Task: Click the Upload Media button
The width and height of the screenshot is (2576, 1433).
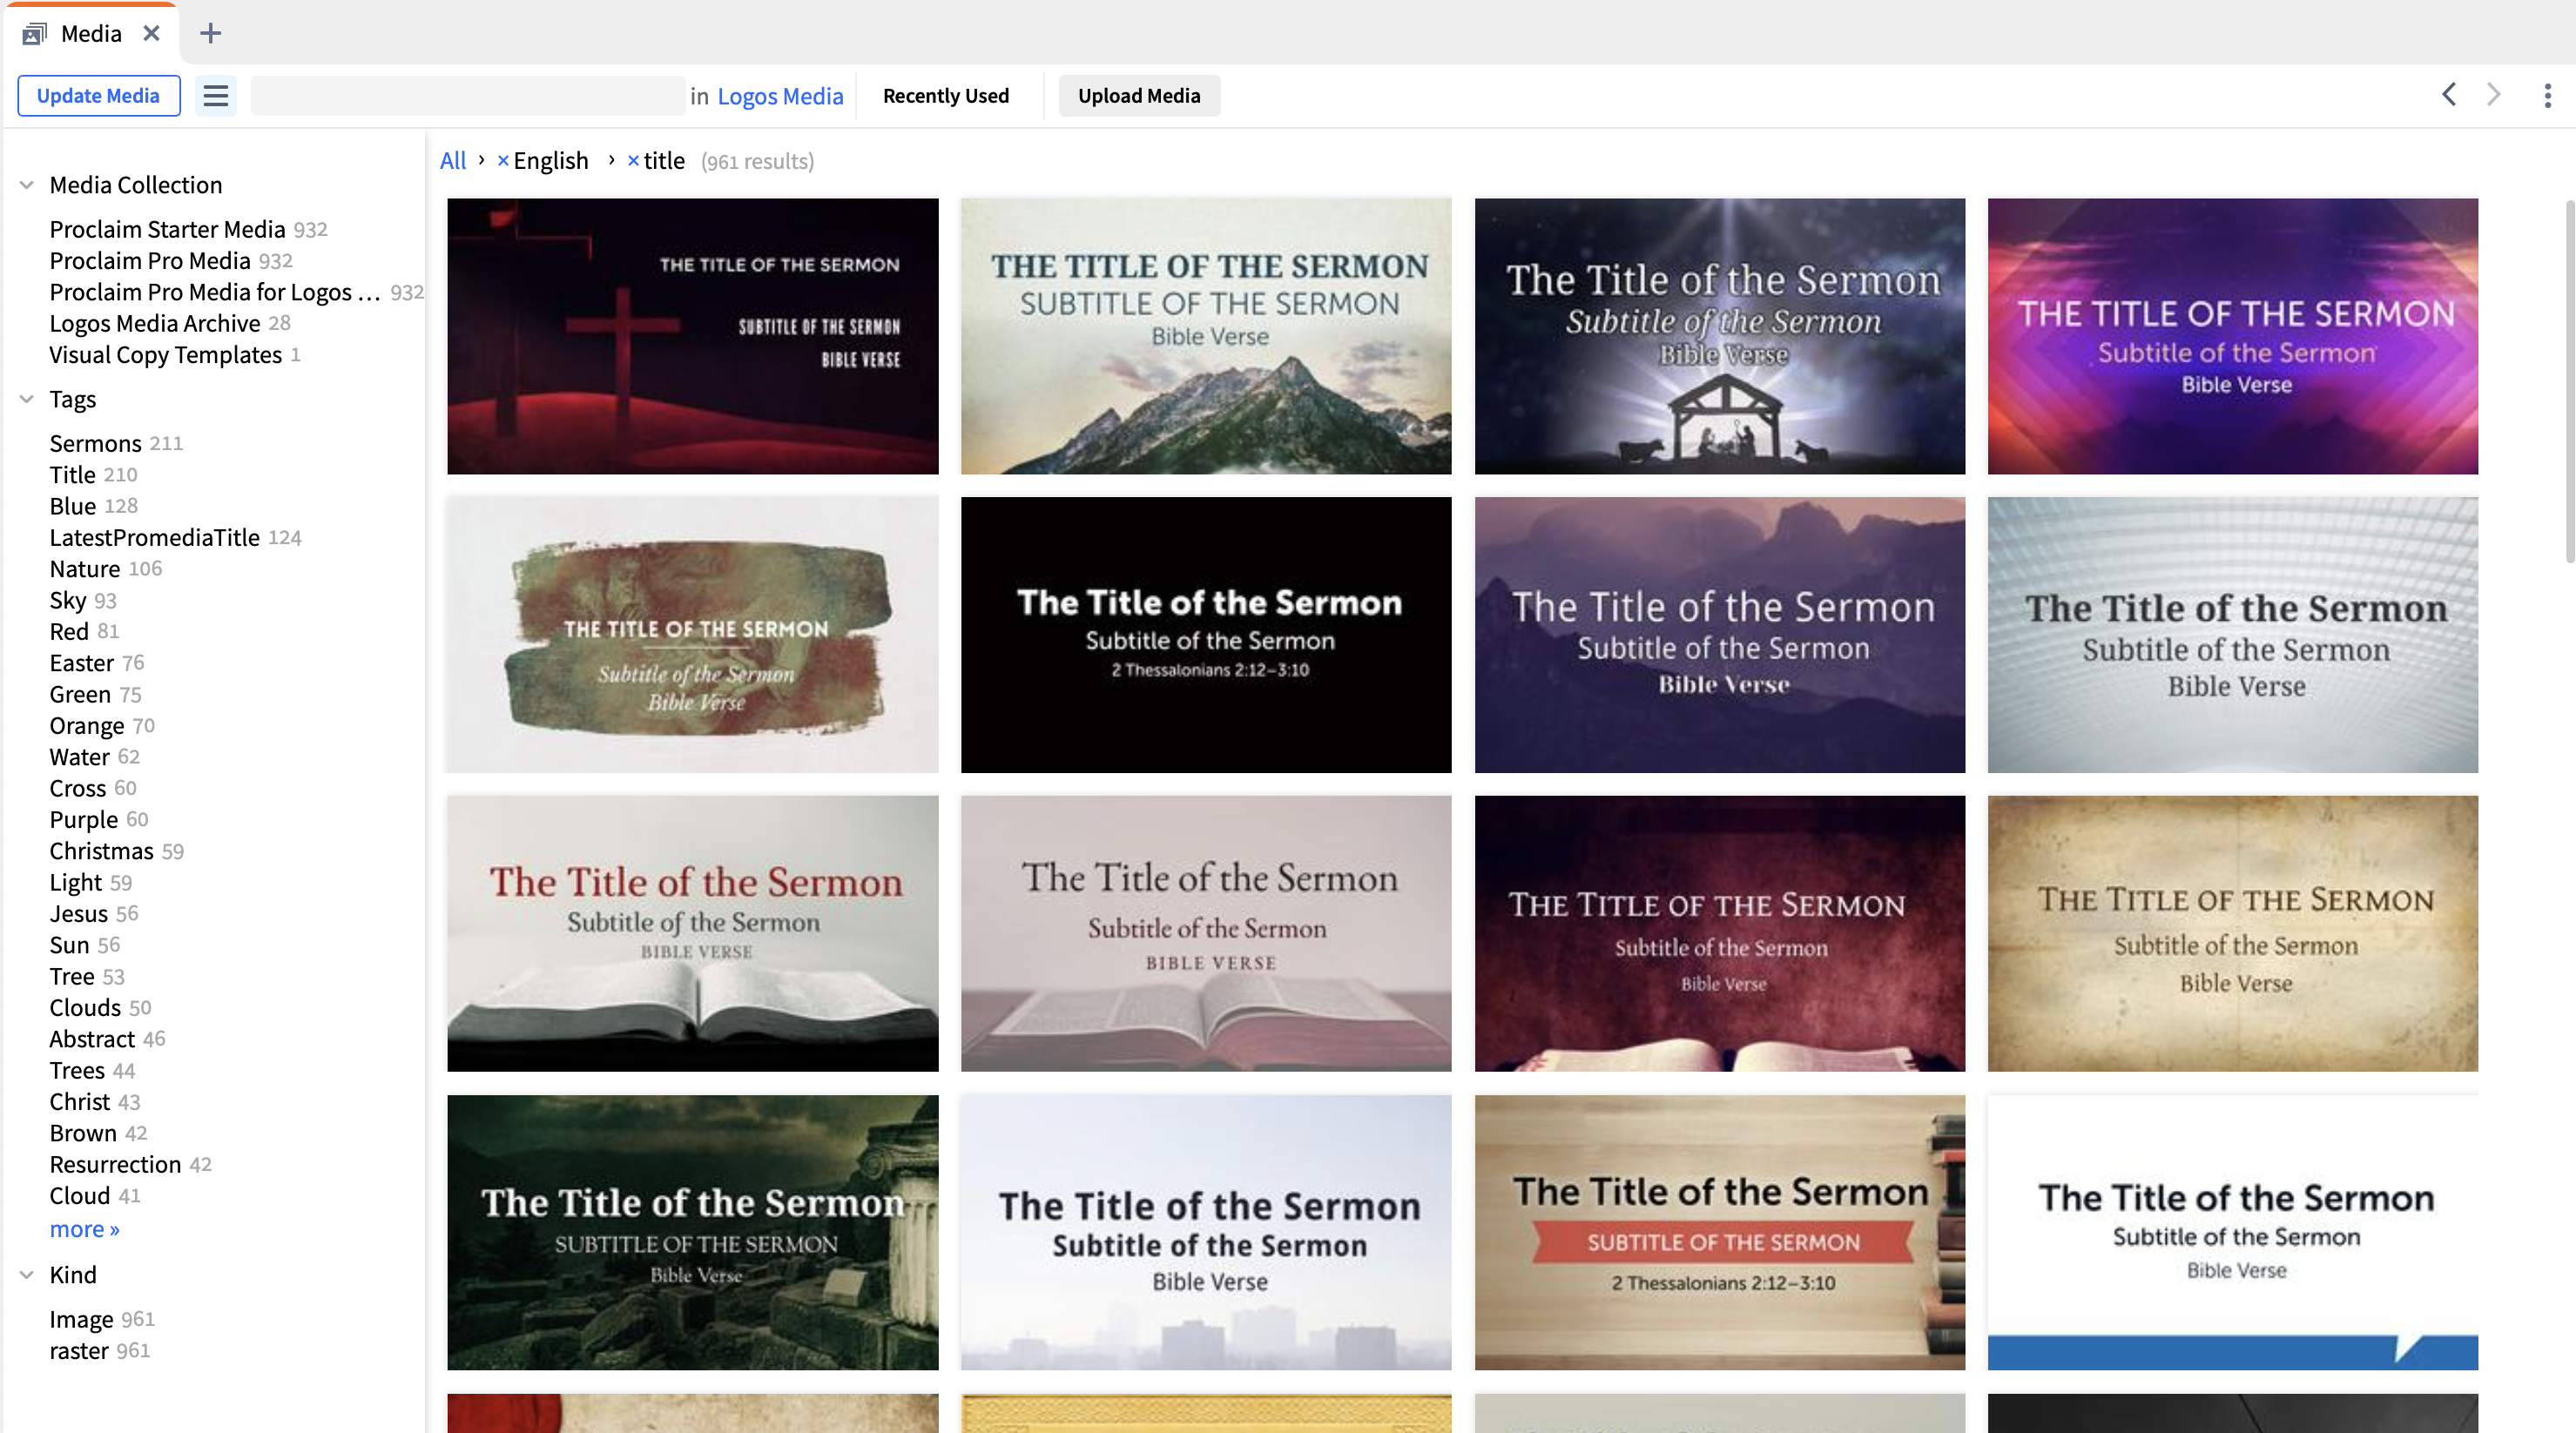Action: 1138,96
